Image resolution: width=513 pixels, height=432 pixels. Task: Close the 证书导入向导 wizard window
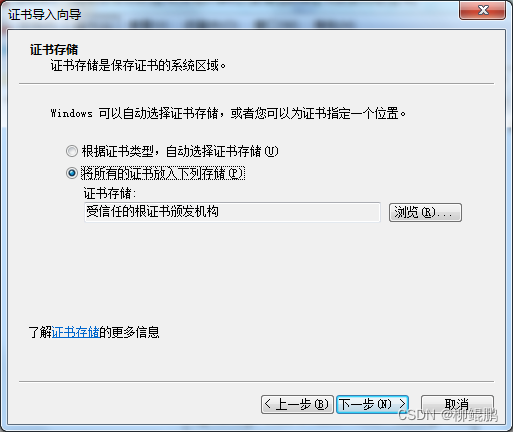coord(483,10)
